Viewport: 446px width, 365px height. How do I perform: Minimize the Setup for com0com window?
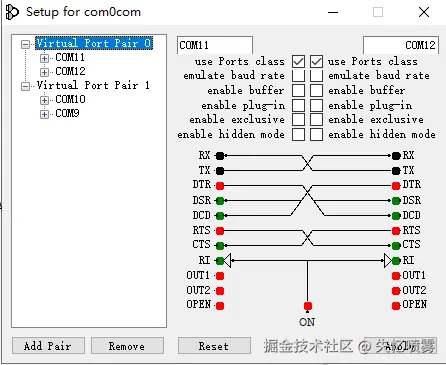[333, 13]
